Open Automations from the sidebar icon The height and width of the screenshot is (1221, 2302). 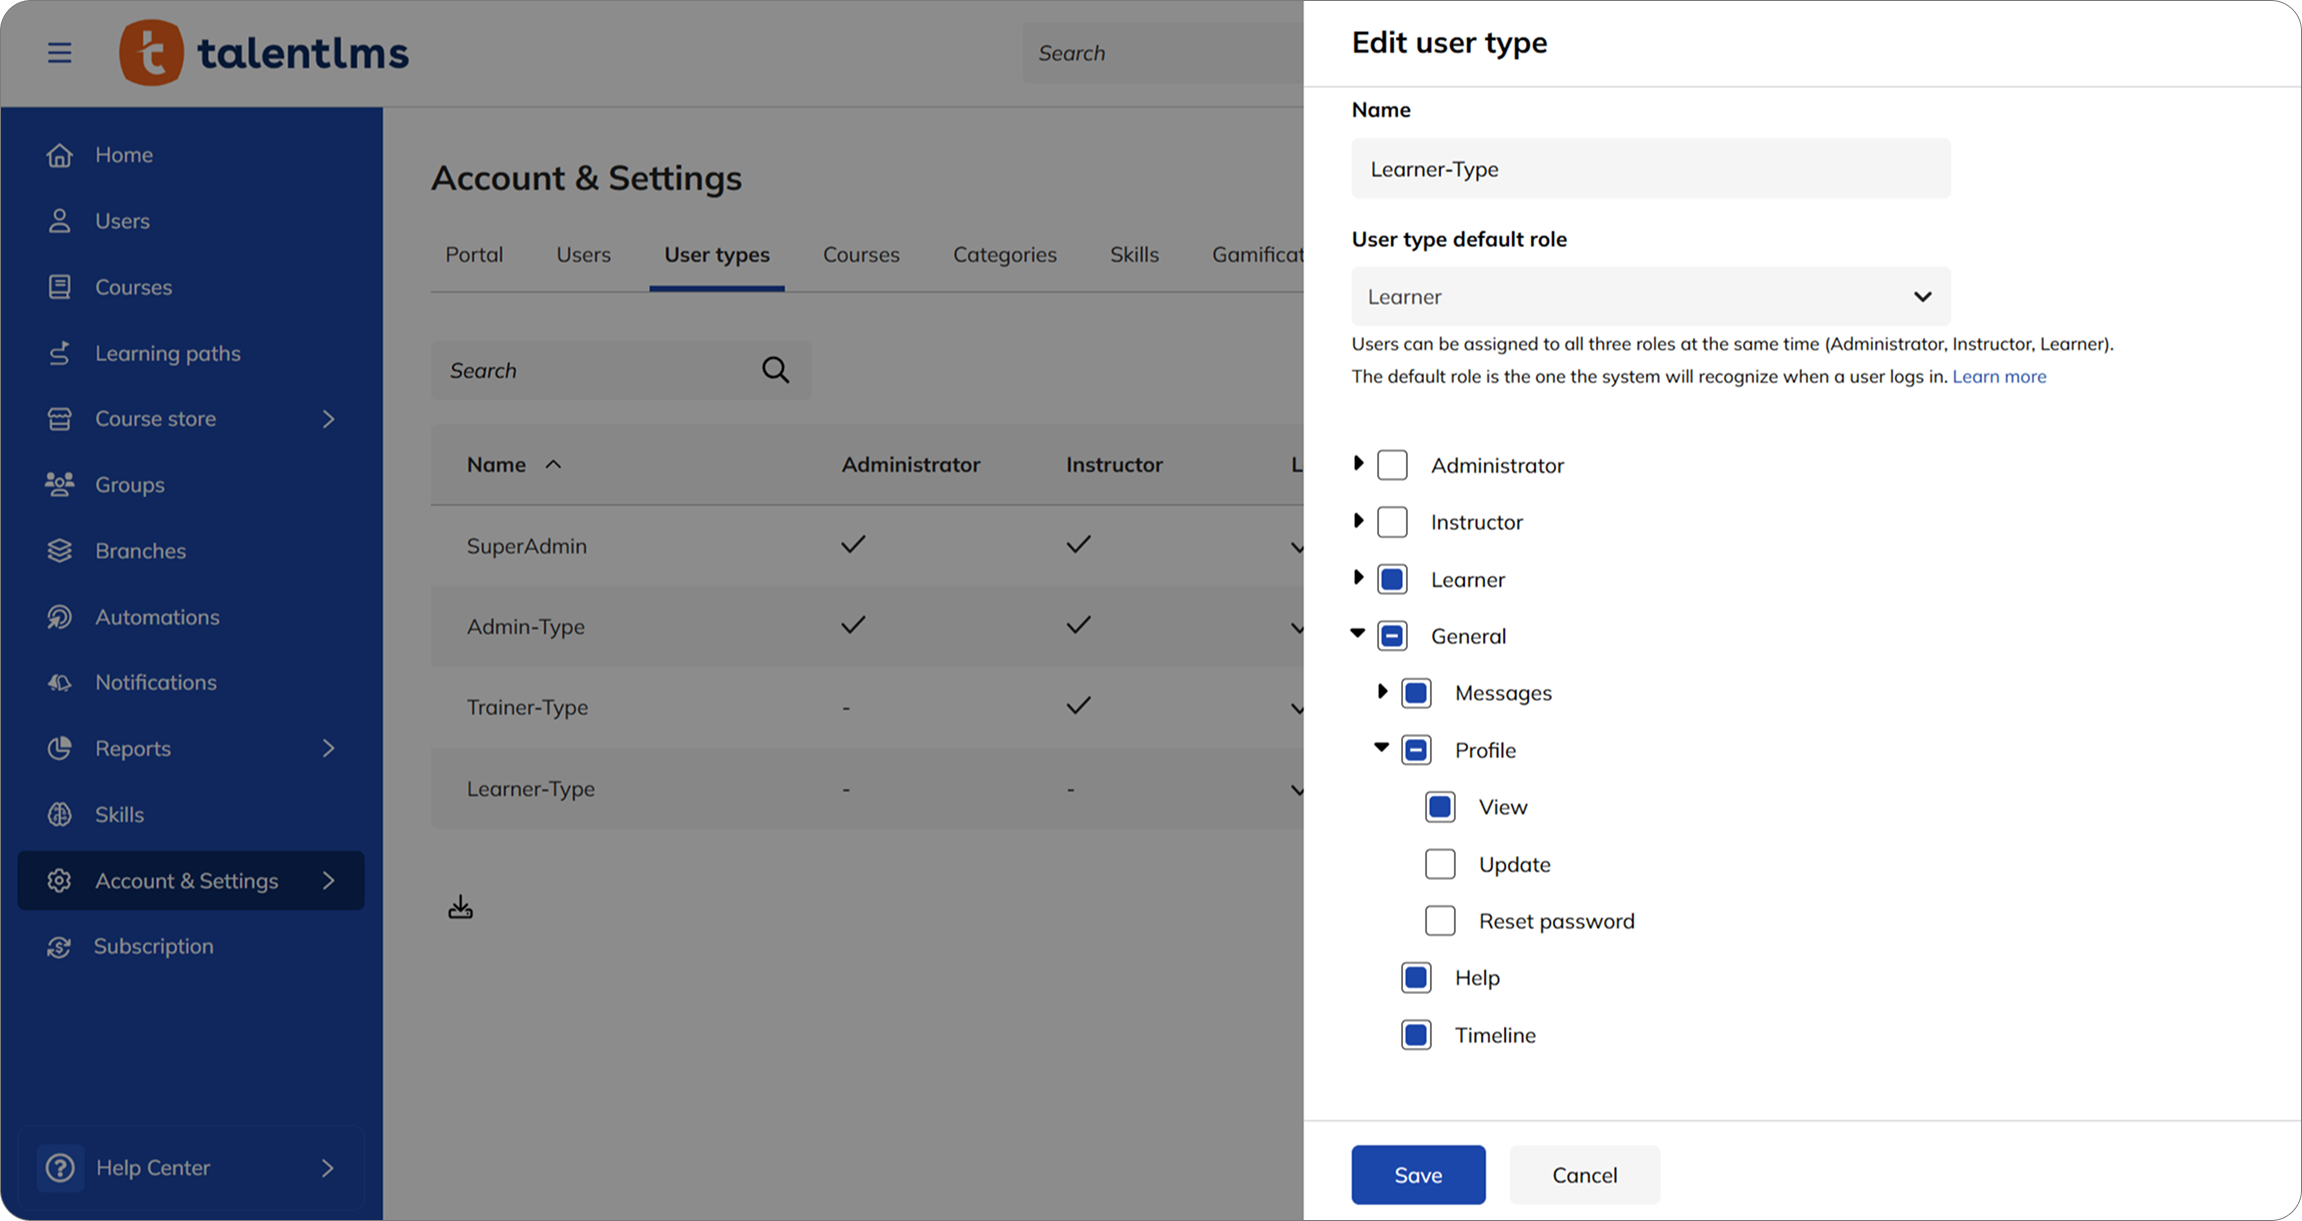pos(60,617)
